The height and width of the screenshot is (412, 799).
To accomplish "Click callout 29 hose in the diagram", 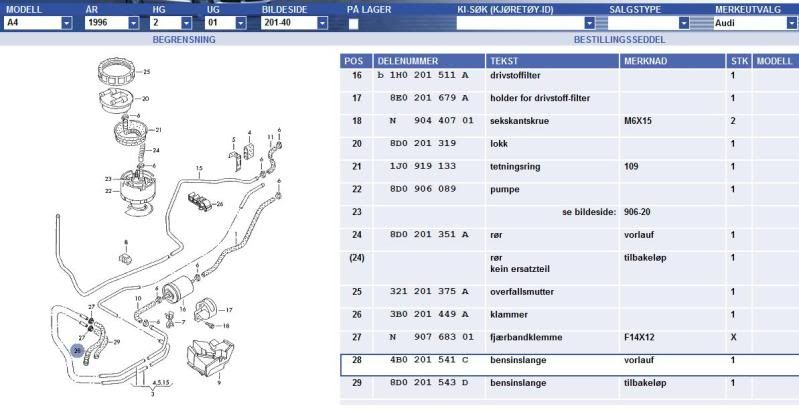I will click(116, 343).
